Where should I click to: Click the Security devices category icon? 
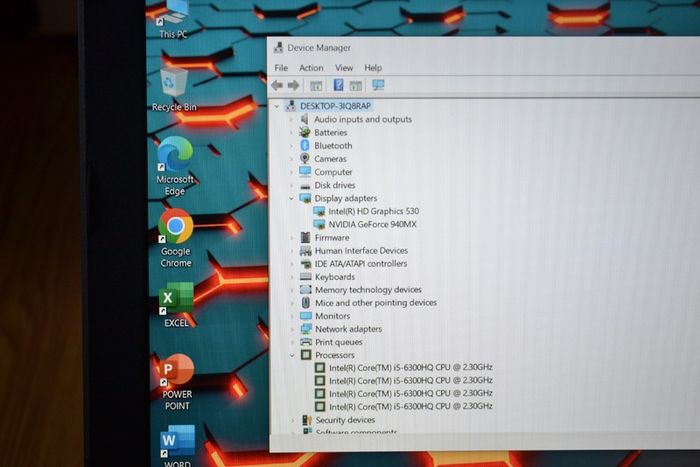[307, 420]
